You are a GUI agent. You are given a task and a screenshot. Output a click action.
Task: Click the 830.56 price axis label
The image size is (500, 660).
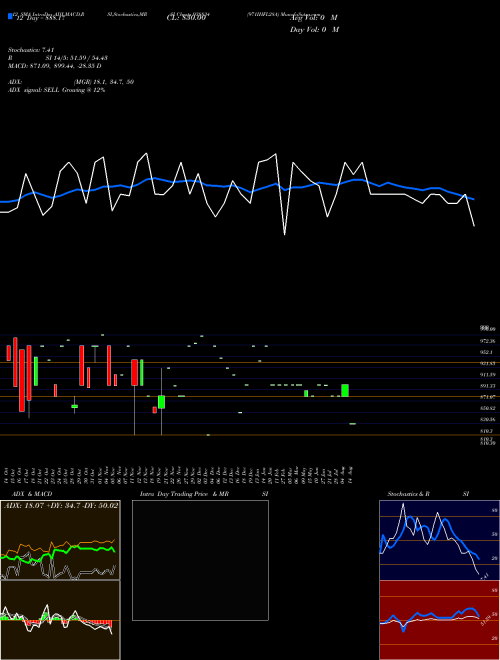click(487, 419)
